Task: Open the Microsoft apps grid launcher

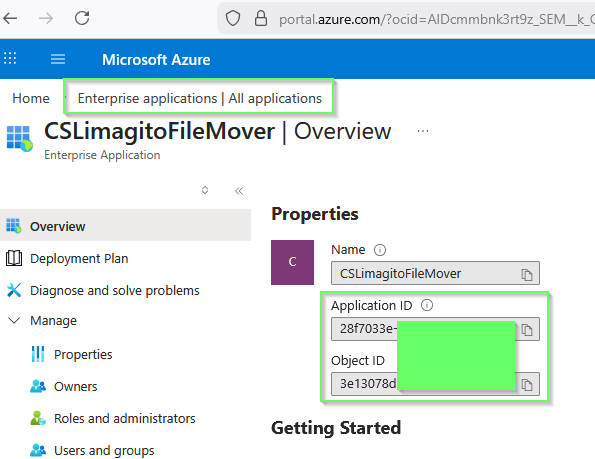Action: pyautogui.click(x=10, y=58)
